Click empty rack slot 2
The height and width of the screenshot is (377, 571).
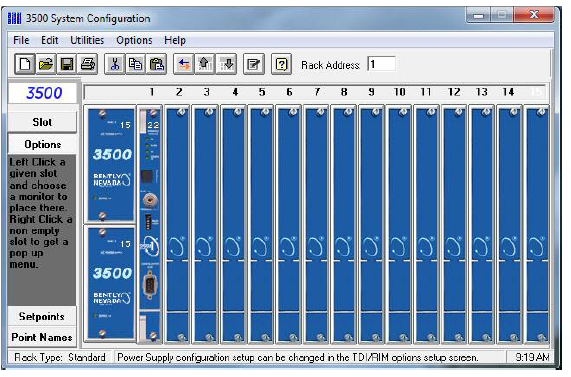pyautogui.click(x=177, y=224)
